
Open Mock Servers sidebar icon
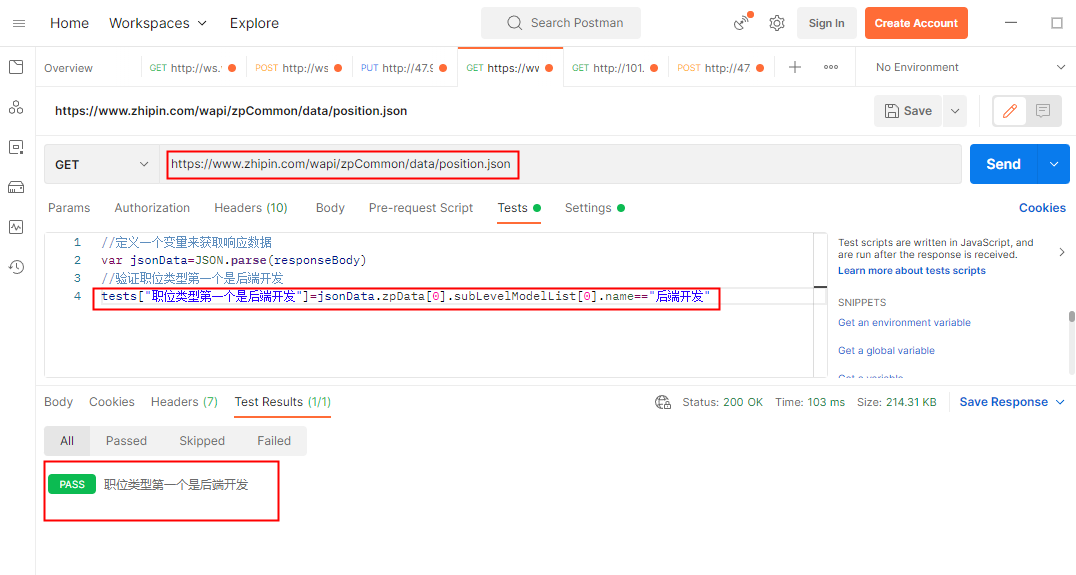[x=16, y=187]
